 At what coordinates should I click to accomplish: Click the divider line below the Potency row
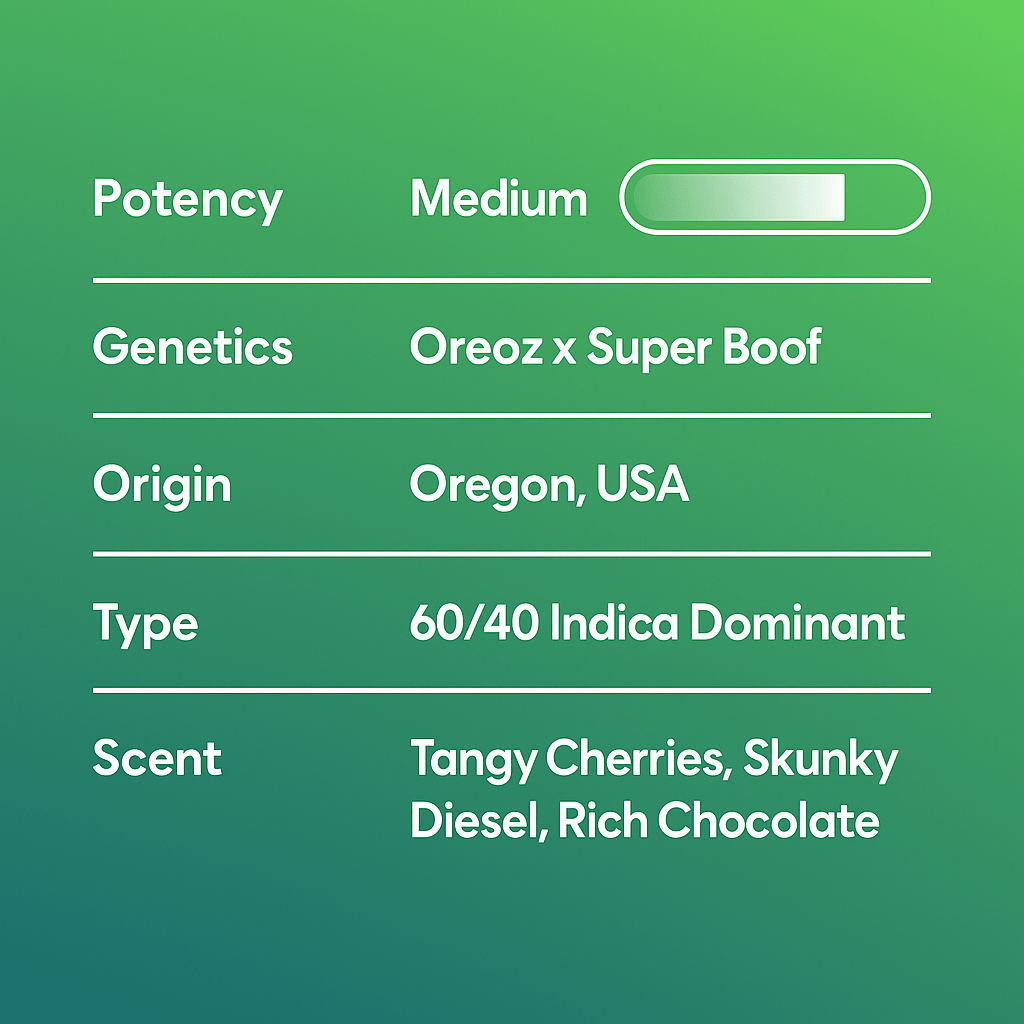click(512, 281)
